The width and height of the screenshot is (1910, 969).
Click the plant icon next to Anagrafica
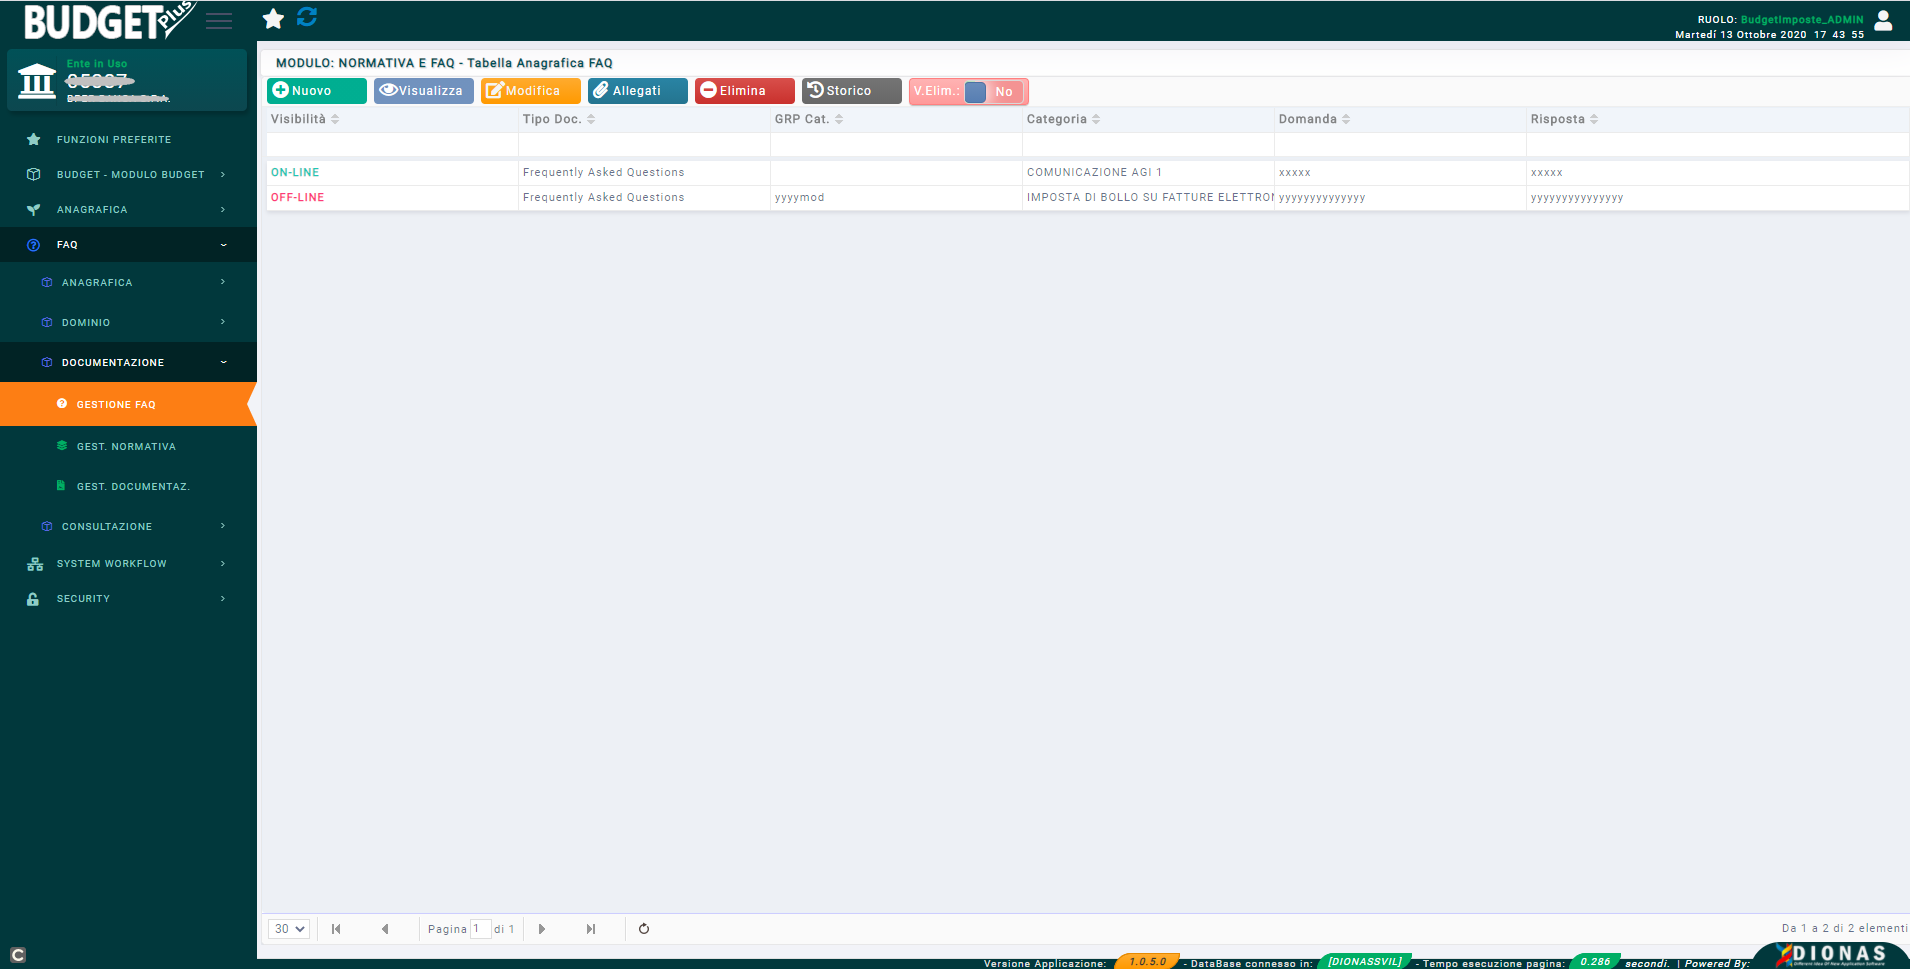pyautogui.click(x=34, y=210)
